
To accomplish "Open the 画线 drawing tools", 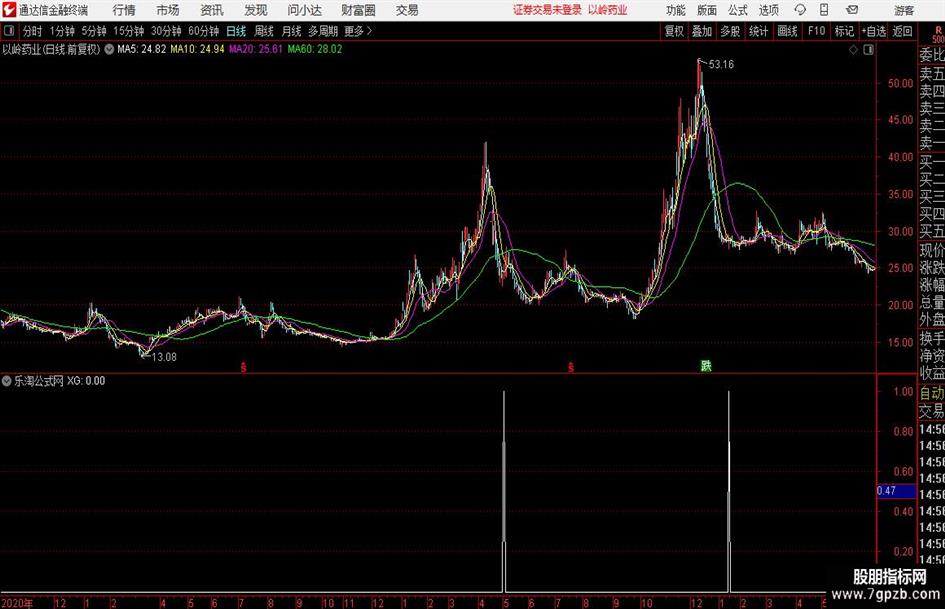I will pyautogui.click(x=787, y=31).
